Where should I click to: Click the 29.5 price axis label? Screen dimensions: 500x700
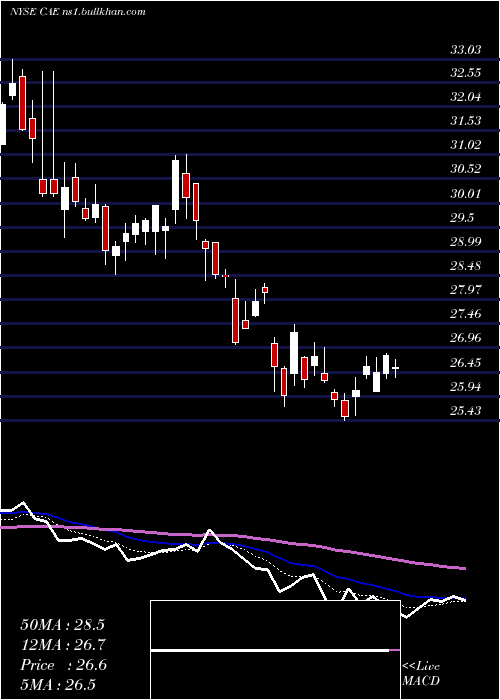tap(462, 218)
